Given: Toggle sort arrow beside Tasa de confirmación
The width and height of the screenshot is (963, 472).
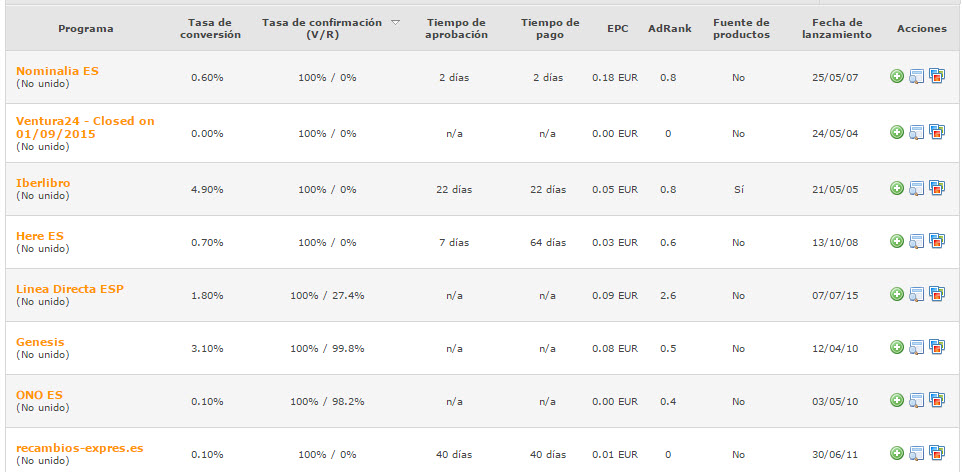Looking at the screenshot, I should tap(395, 23).
